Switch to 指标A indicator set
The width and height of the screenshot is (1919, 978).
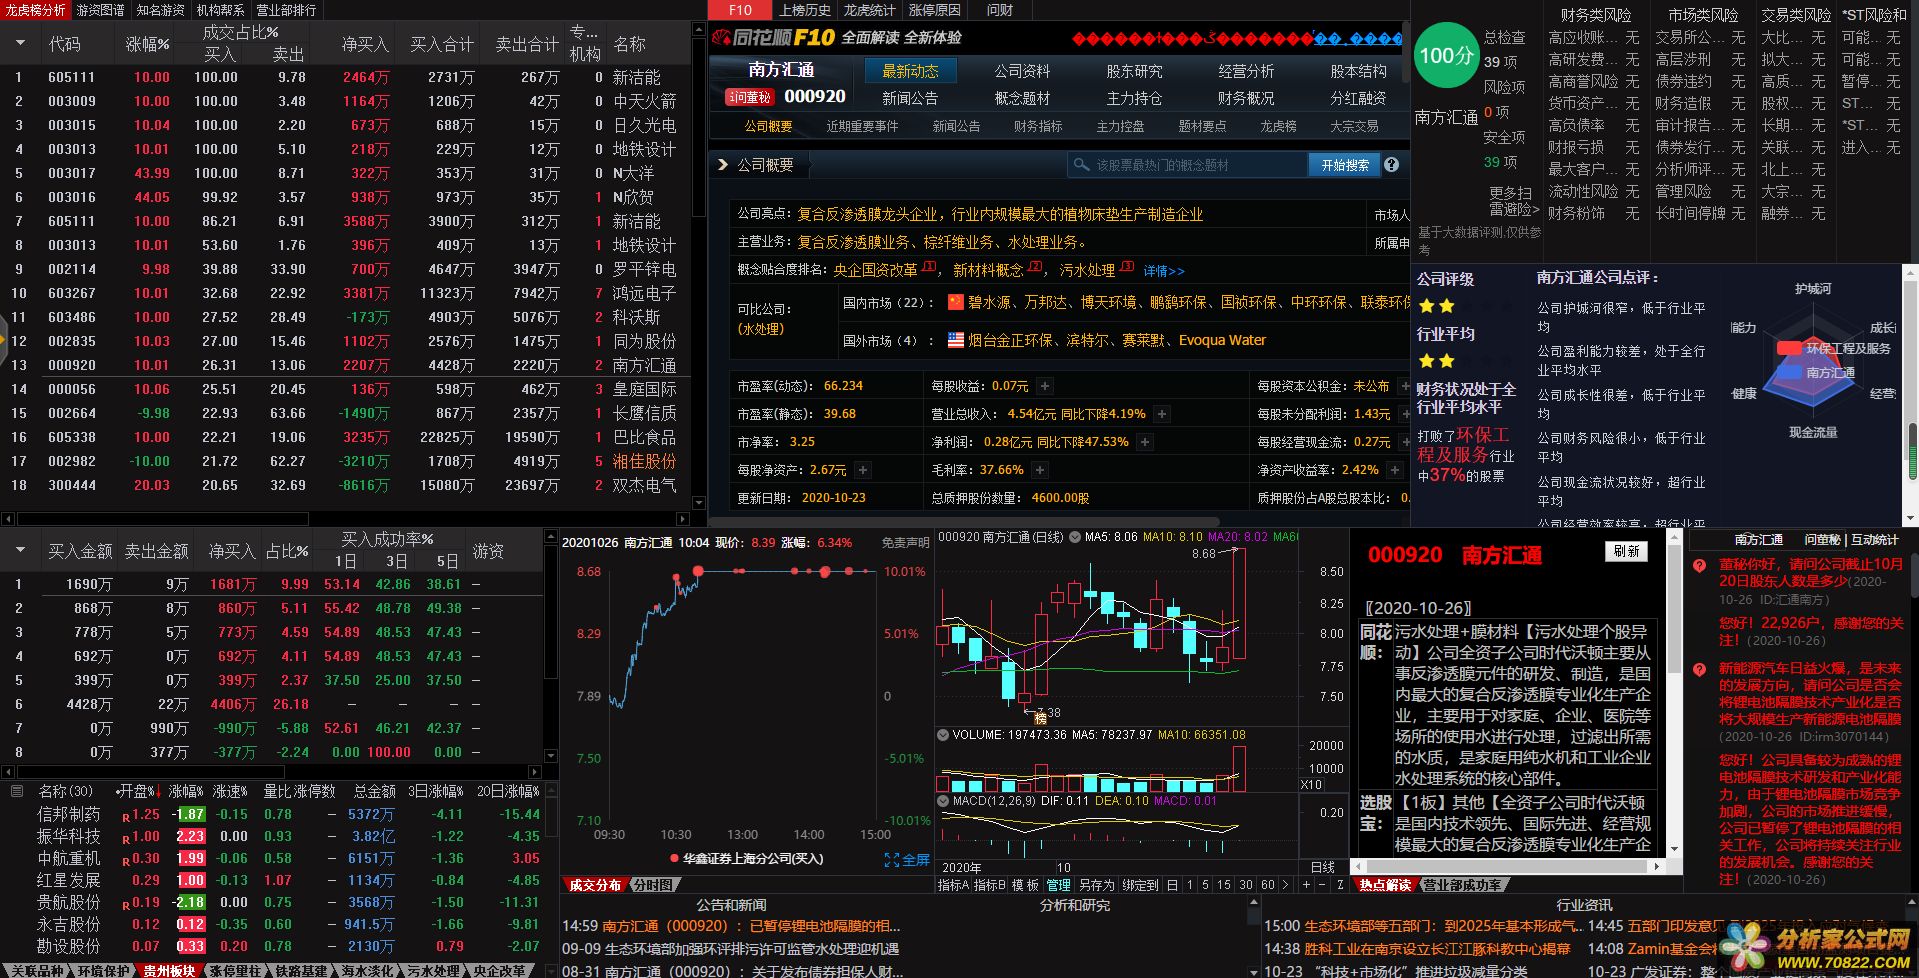point(954,885)
